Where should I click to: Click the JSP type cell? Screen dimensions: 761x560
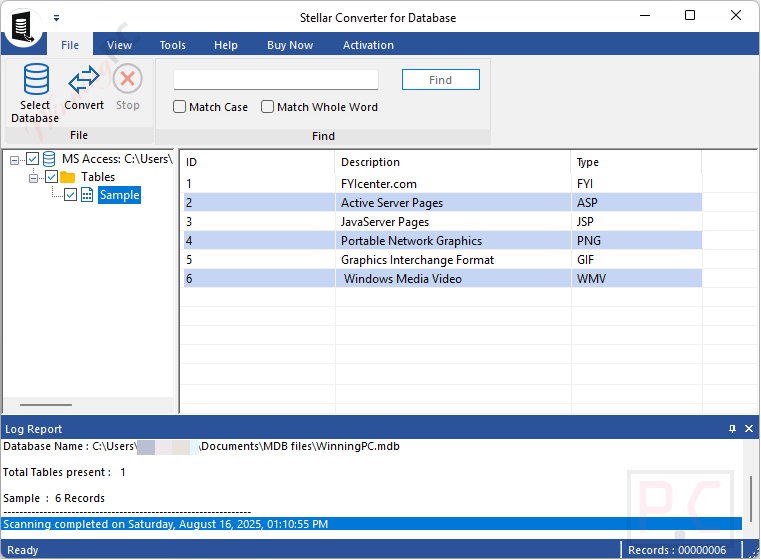(637, 222)
